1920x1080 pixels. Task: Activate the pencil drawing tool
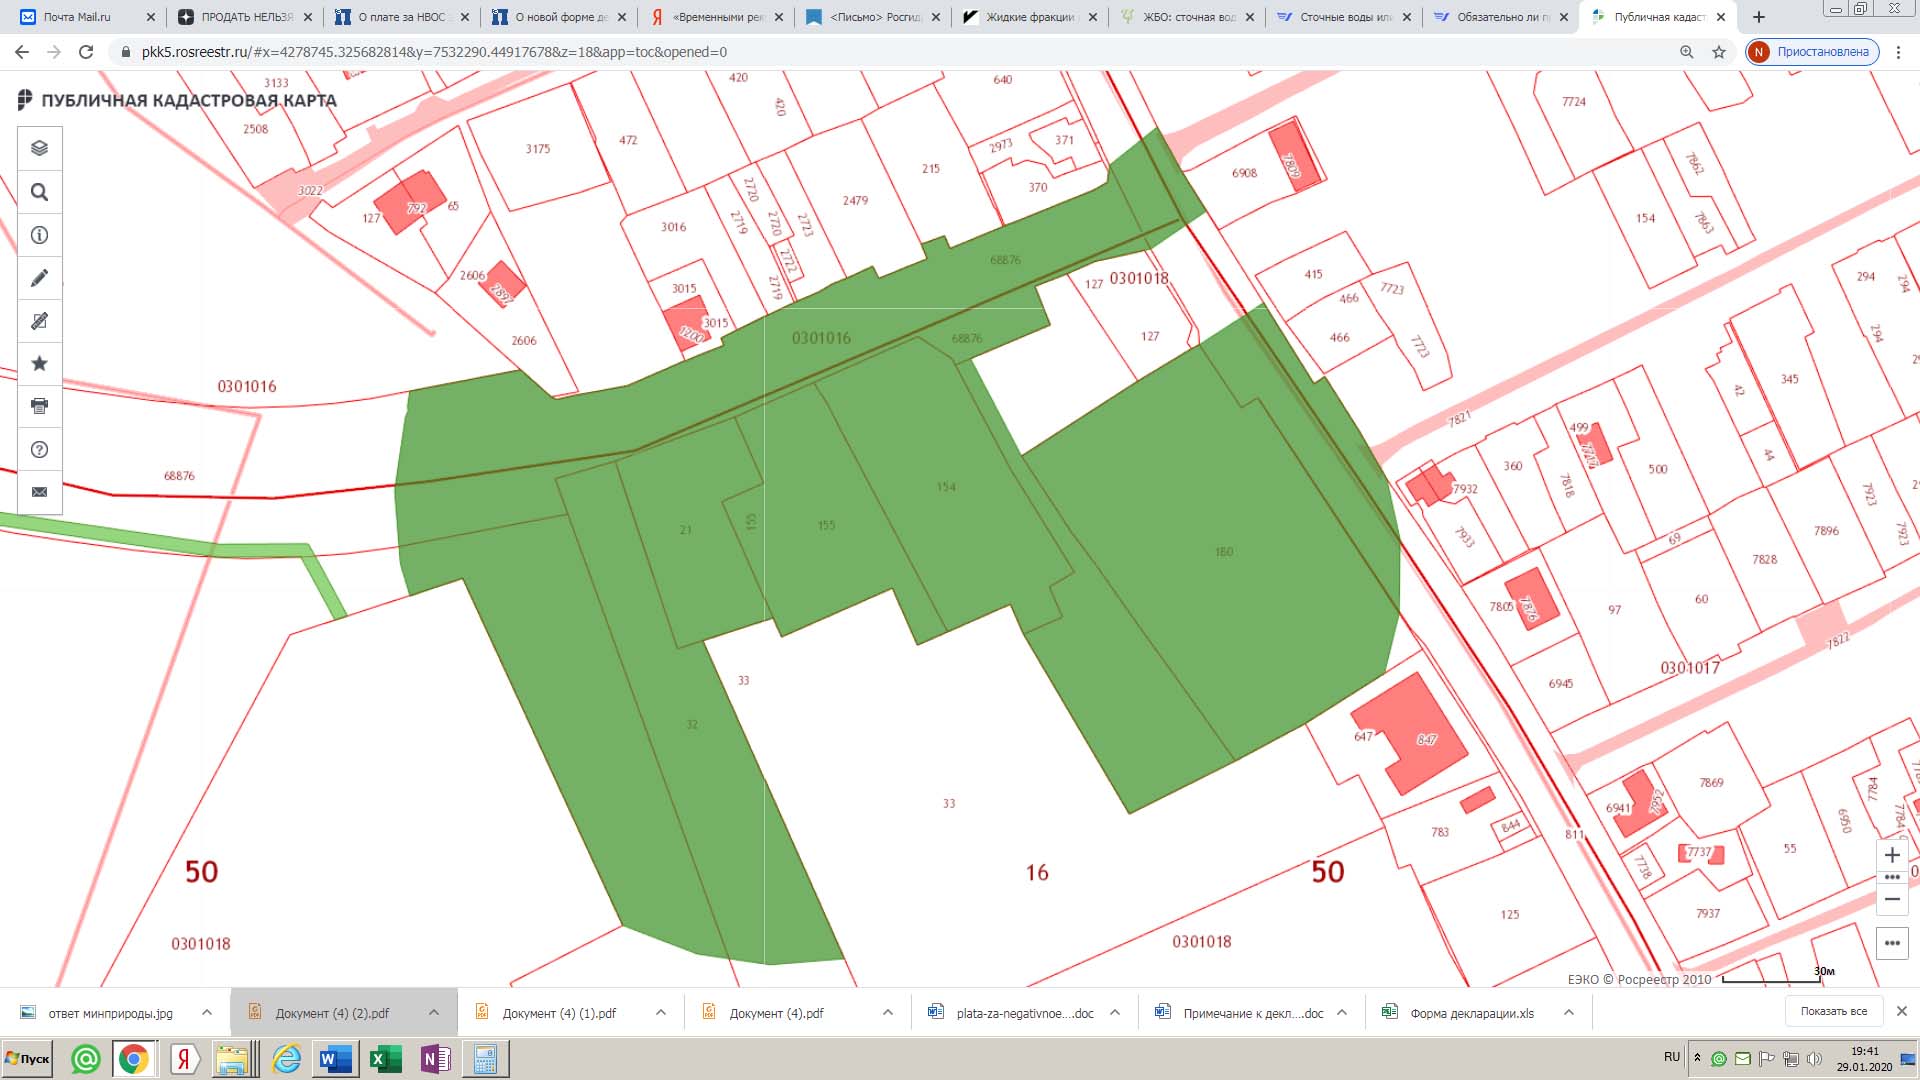(40, 278)
